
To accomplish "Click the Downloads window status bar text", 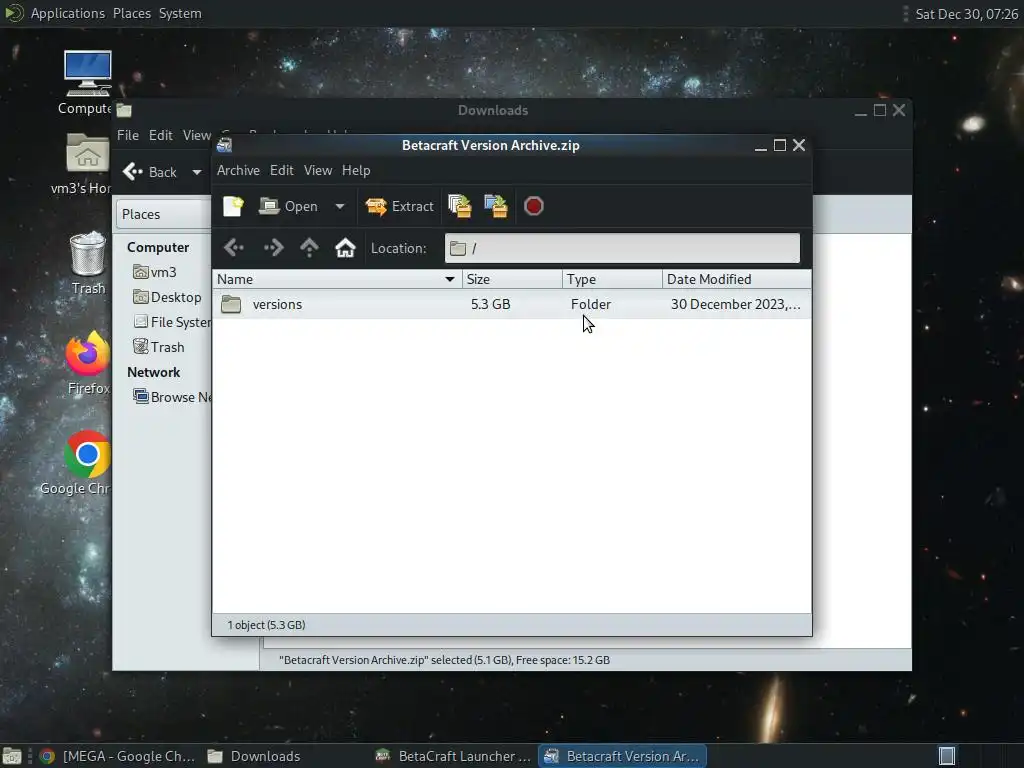I will (444, 660).
